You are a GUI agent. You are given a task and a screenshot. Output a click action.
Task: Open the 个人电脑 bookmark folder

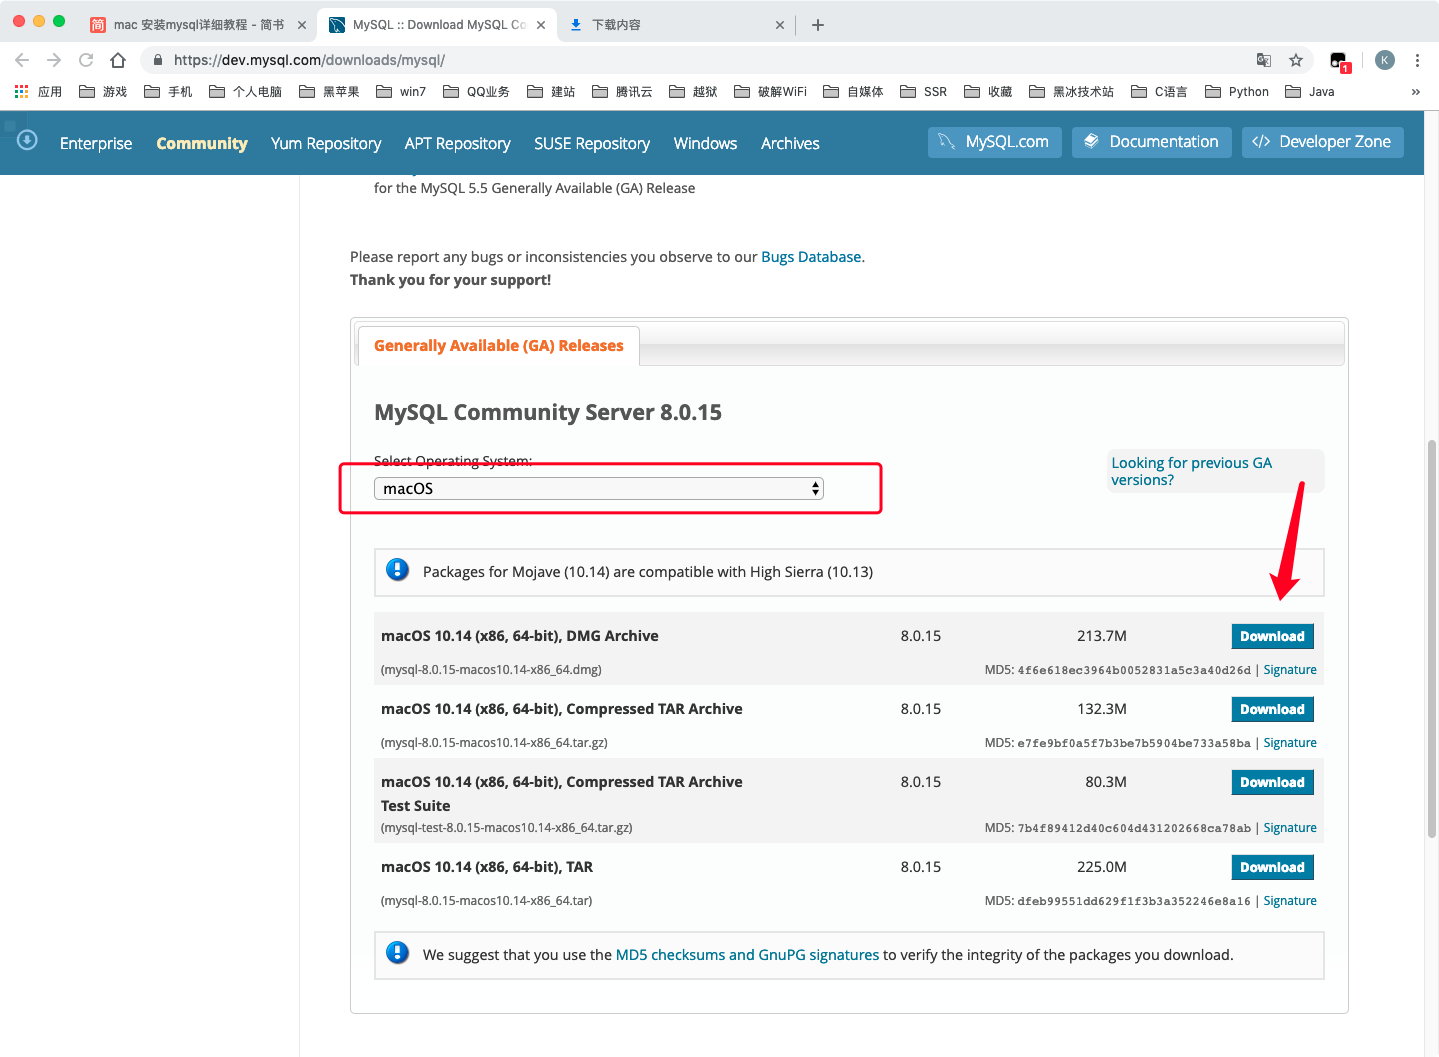click(x=245, y=92)
